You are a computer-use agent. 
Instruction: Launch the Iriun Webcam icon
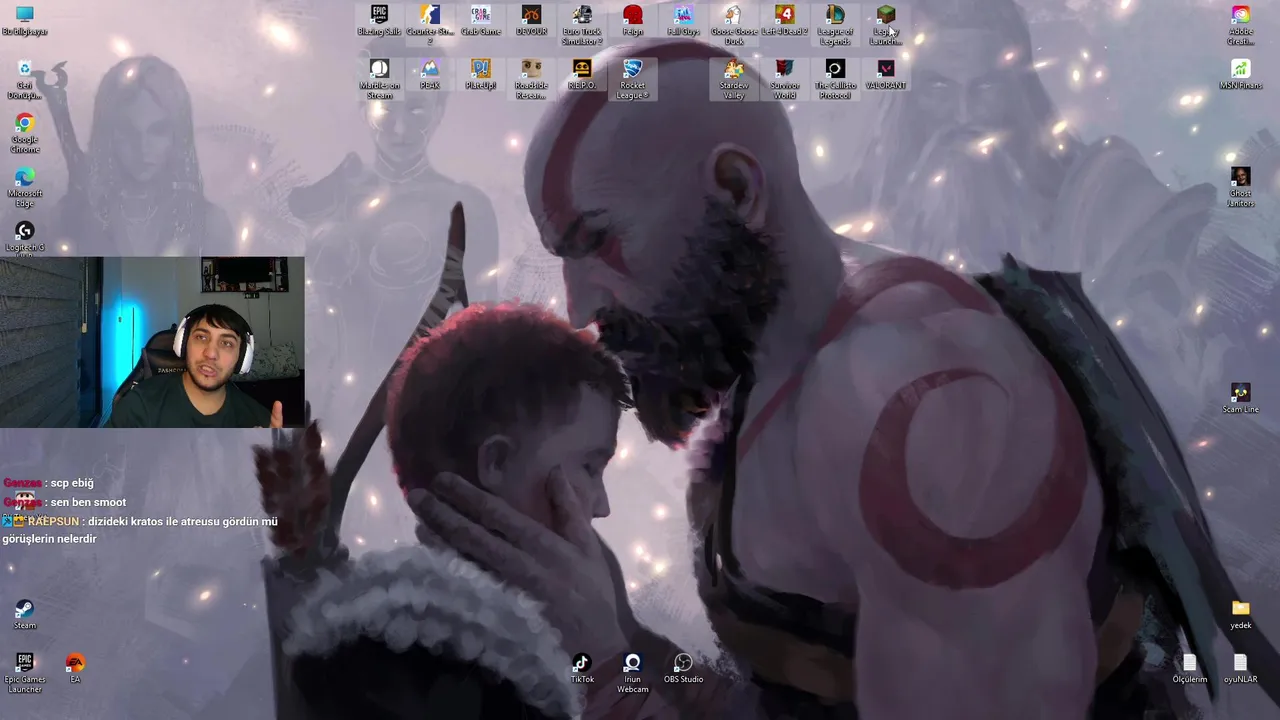(x=633, y=672)
